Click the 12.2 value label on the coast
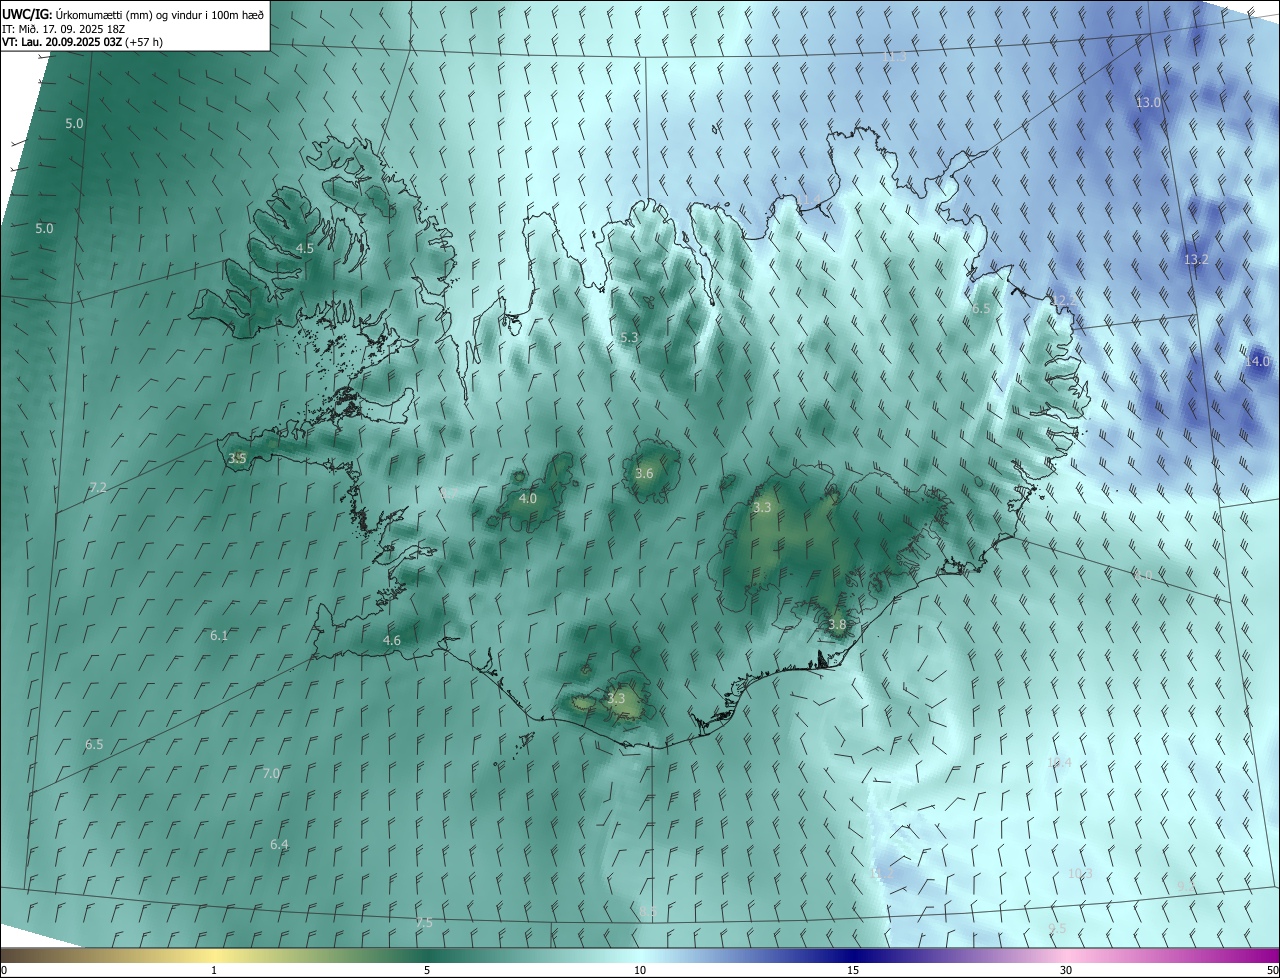1280x978 pixels. 1063,300
